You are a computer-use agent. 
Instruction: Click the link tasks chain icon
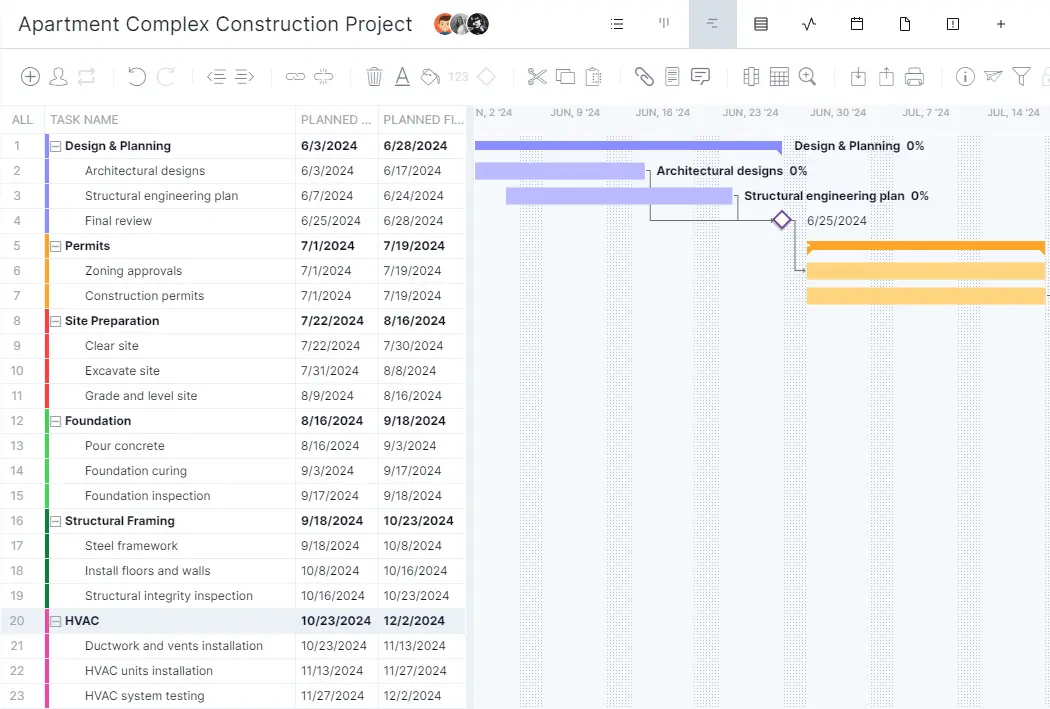(295, 77)
